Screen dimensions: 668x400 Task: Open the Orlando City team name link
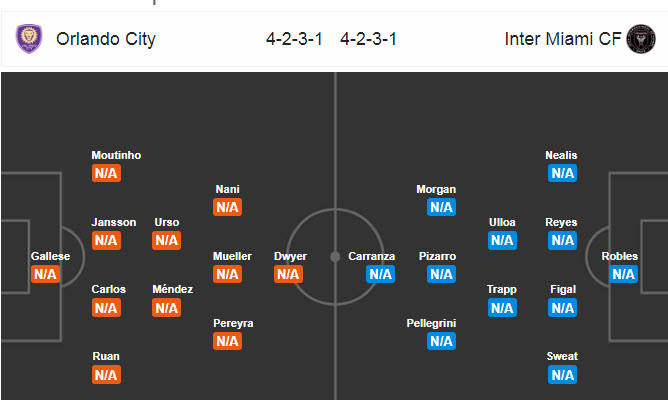[106, 40]
